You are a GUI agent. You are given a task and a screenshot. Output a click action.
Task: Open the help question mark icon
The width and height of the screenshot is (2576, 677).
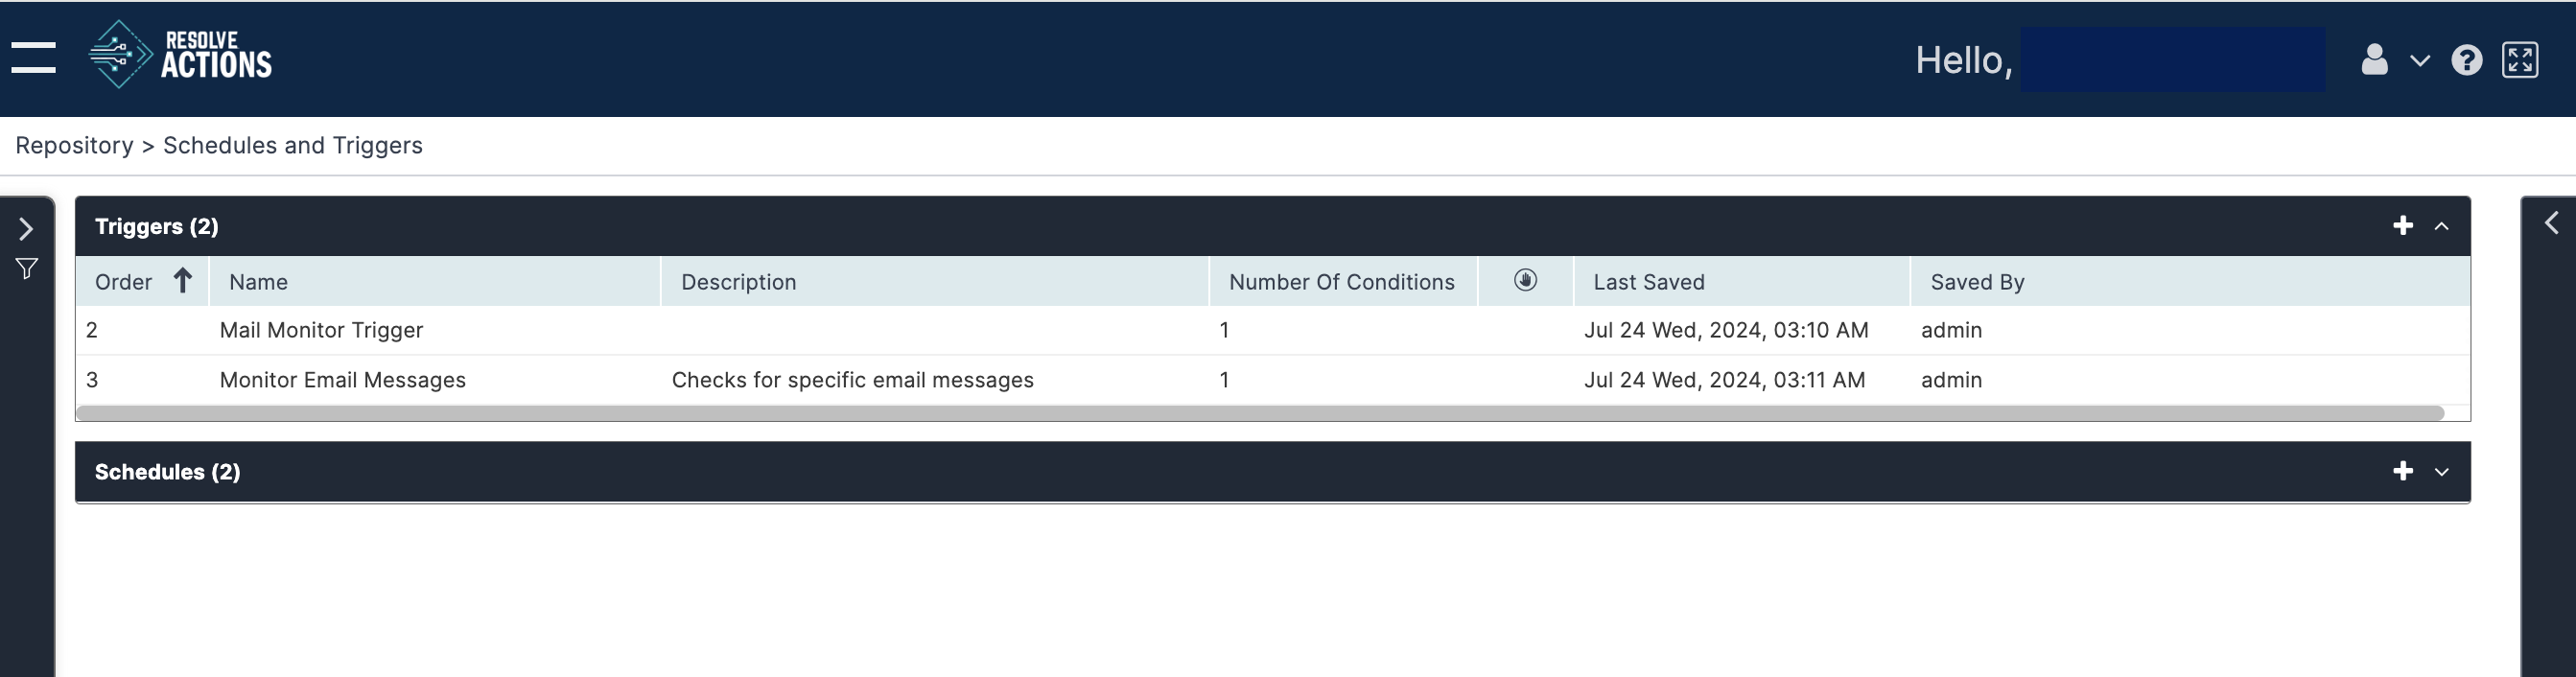[x=2466, y=60]
